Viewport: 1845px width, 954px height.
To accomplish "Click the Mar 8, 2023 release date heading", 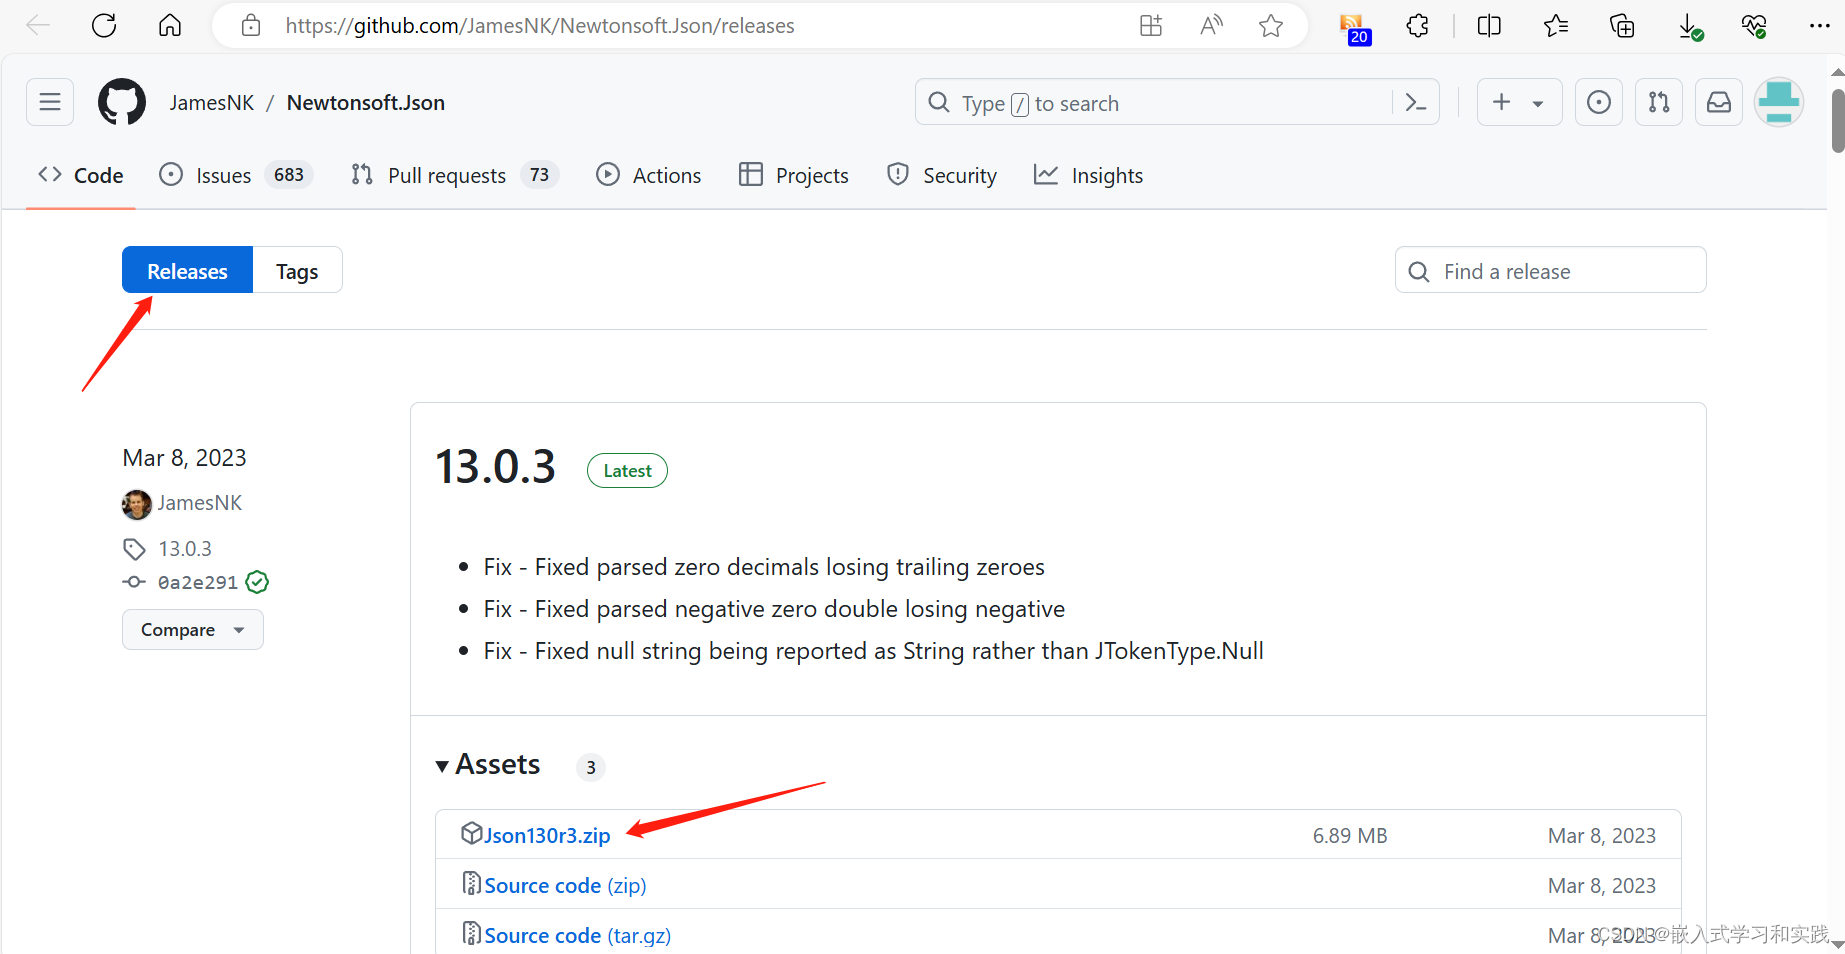I will [184, 457].
